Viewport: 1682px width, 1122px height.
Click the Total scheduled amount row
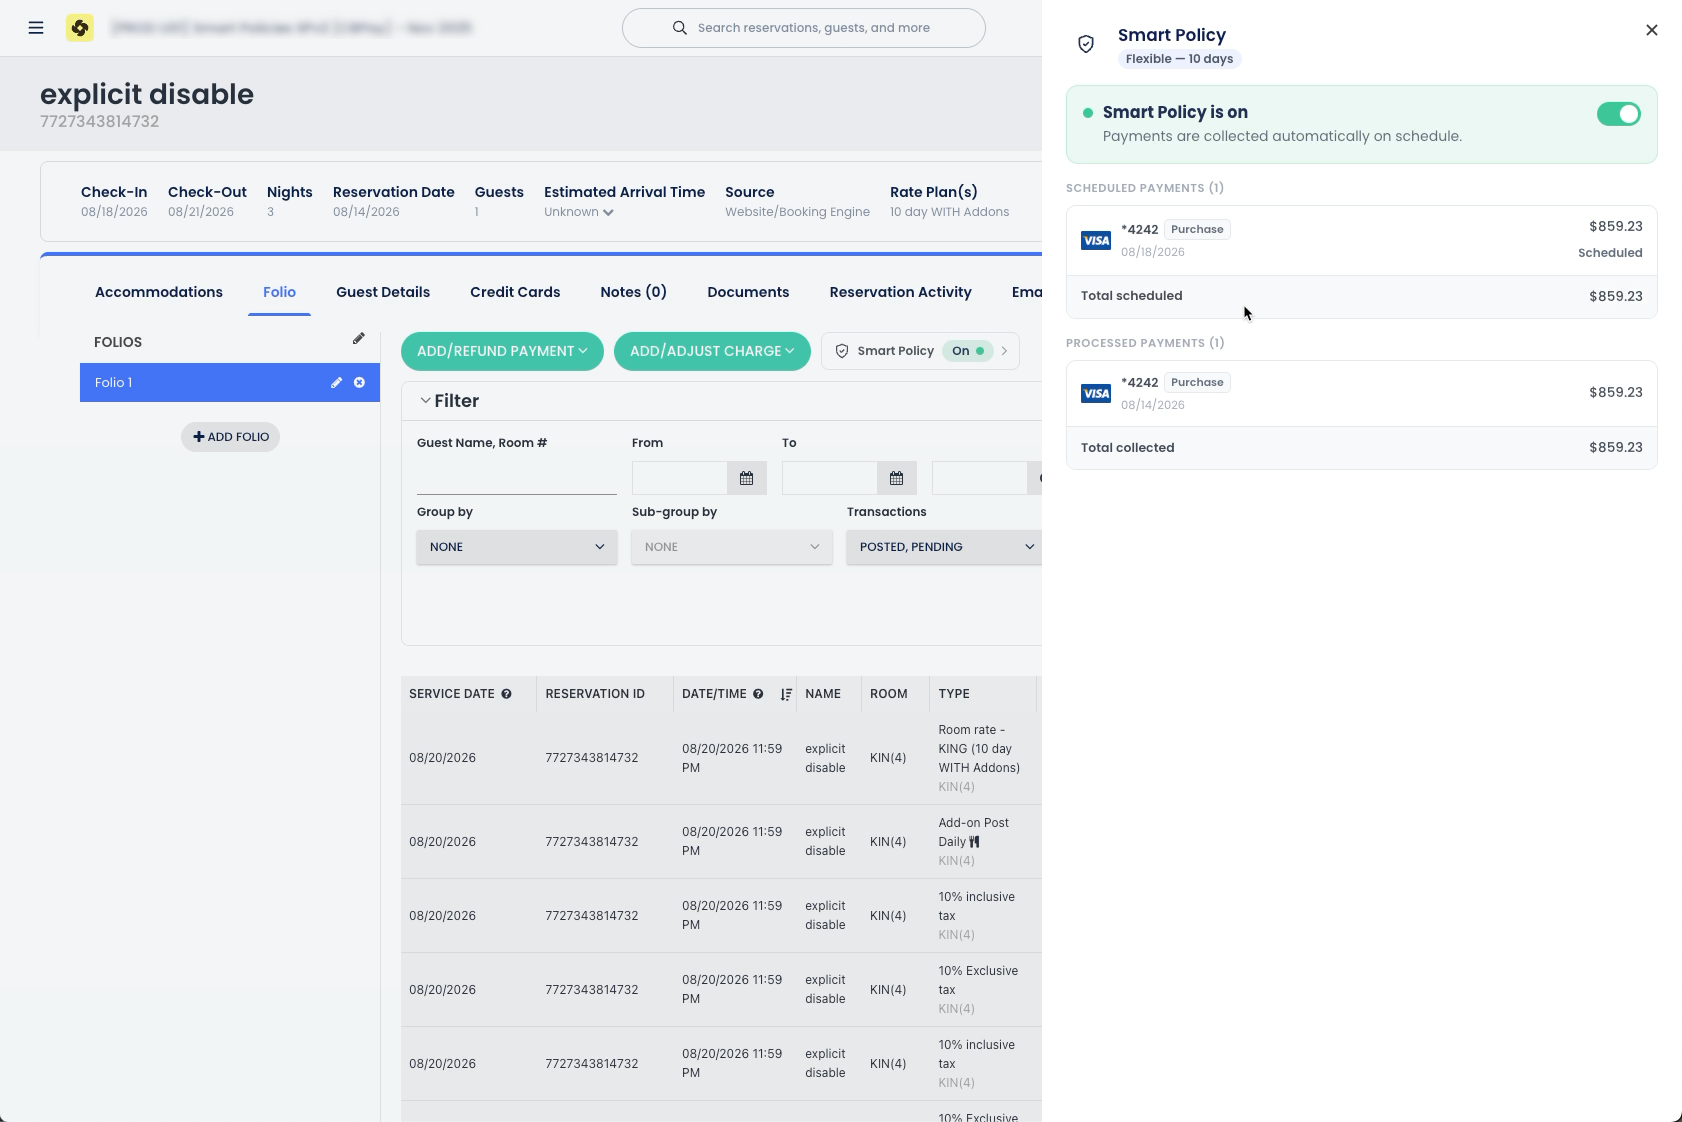coord(1362,296)
